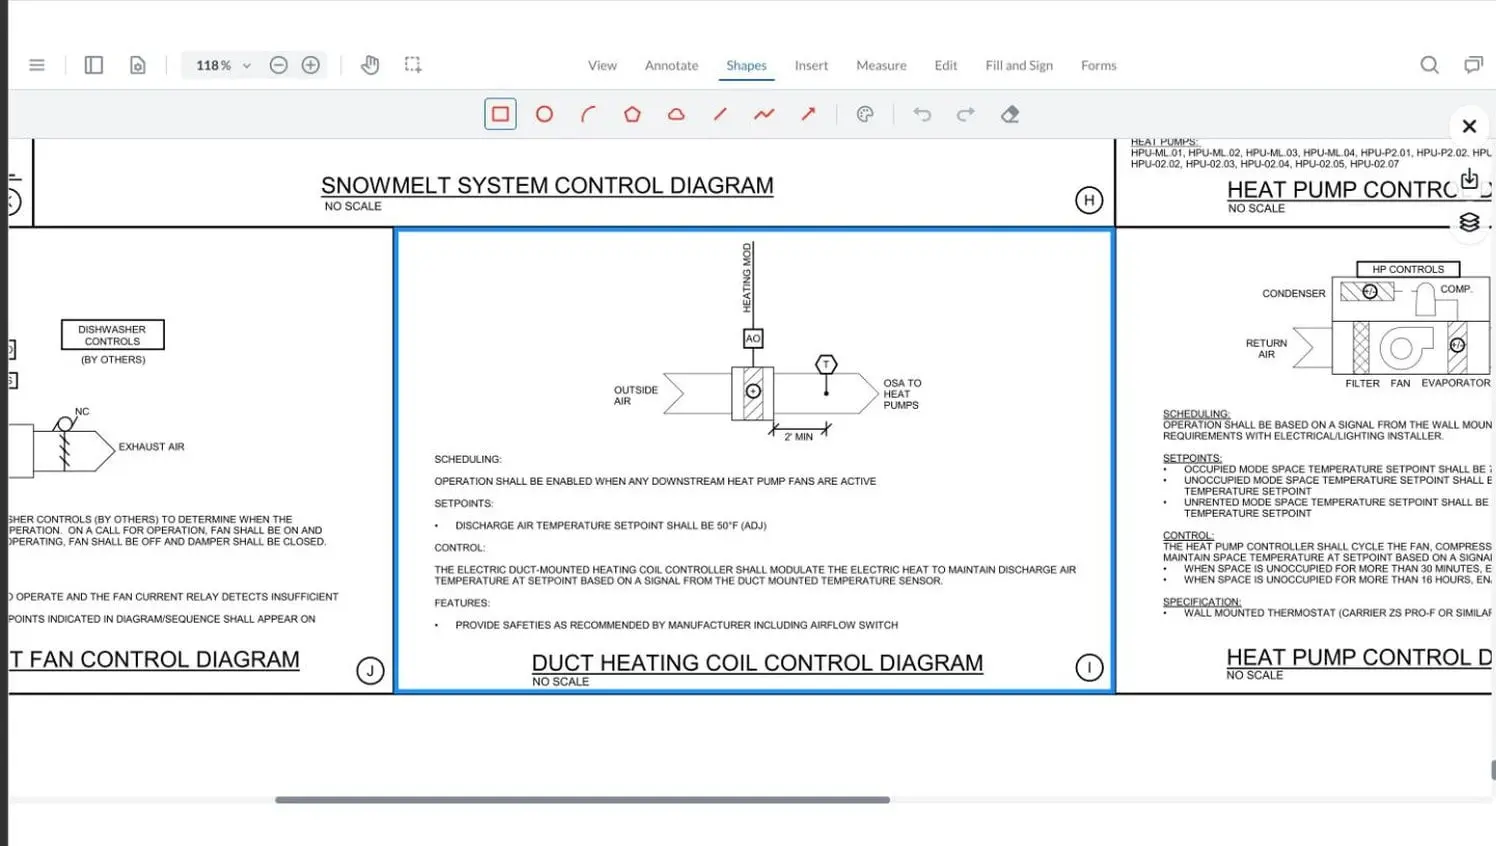
Task: Click the EXHAUST AIR label
Action: coord(151,447)
